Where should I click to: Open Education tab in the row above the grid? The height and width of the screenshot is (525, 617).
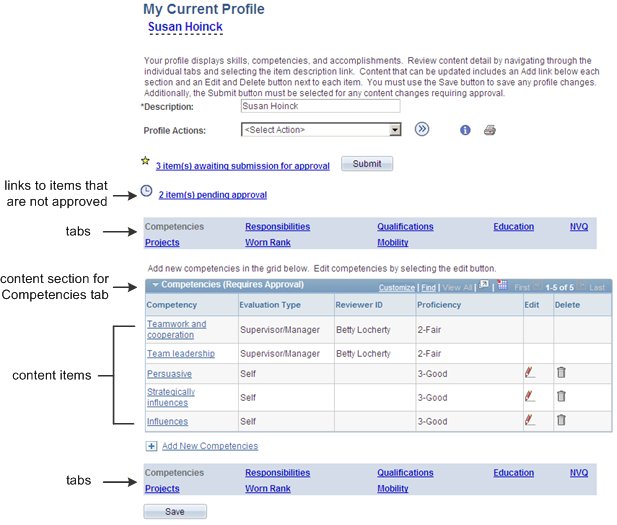tap(514, 227)
